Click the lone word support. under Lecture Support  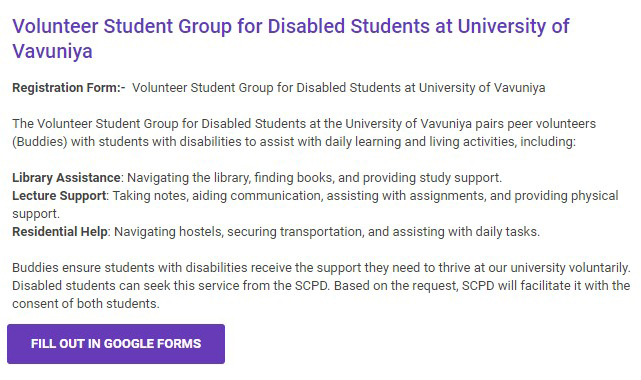36,214
